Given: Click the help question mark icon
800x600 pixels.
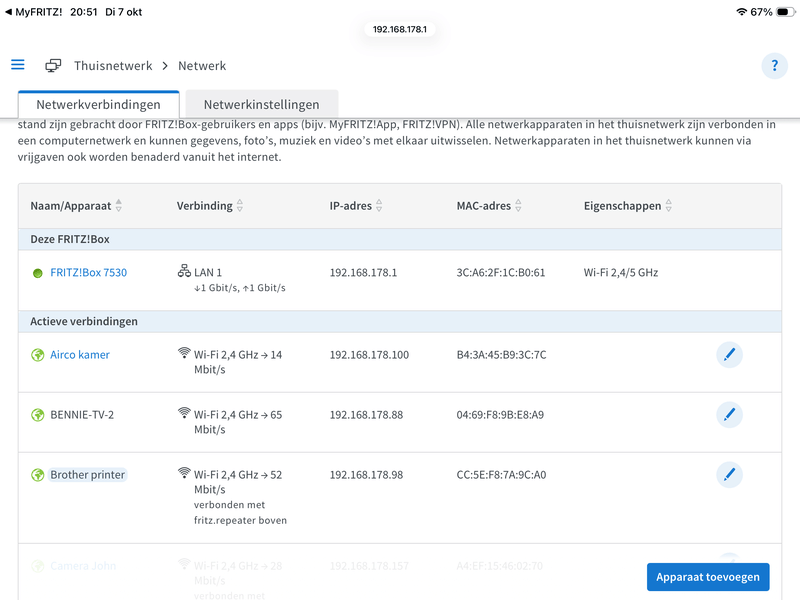Looking at the screenshot, I should point(774,66).
